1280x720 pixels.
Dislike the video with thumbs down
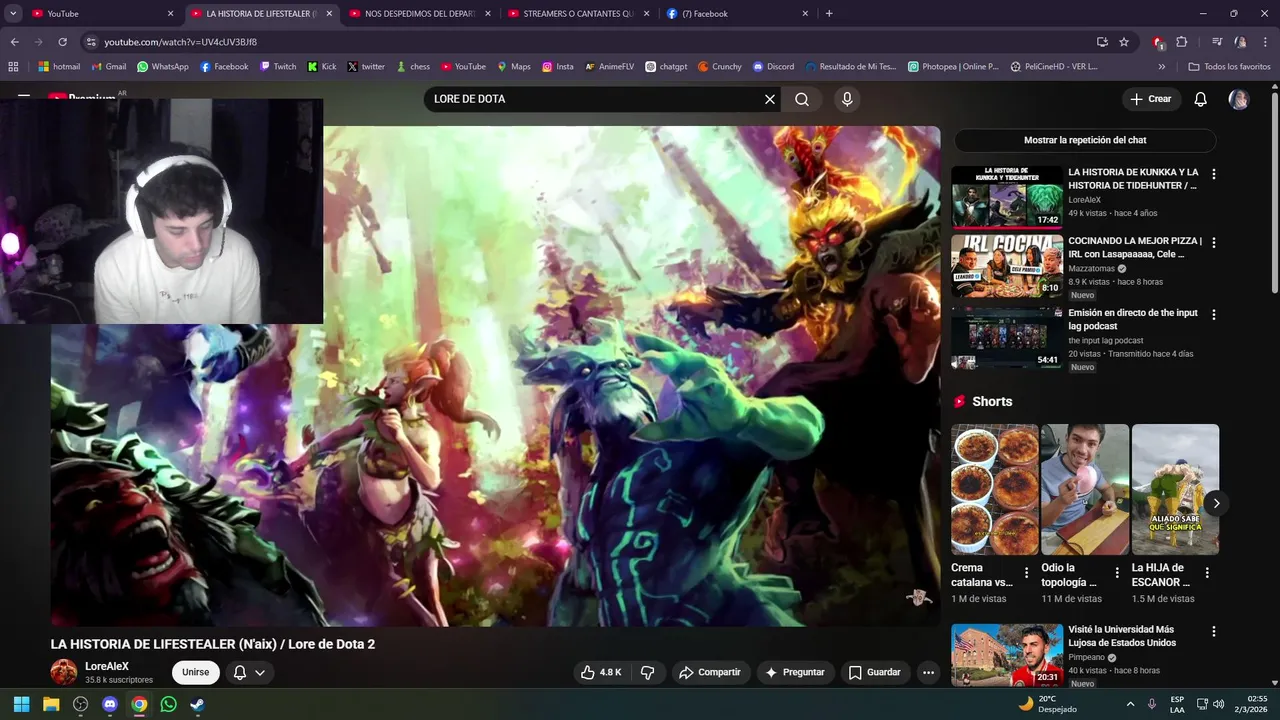point(647,672)
